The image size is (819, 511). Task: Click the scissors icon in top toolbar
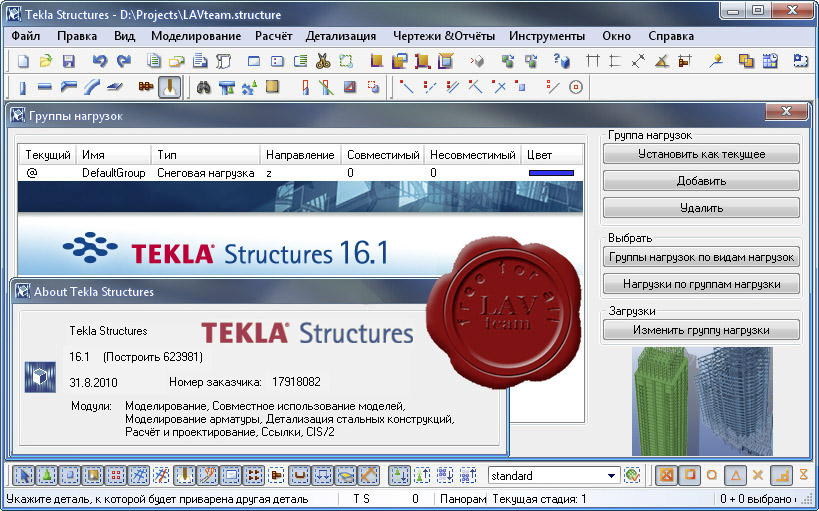pyautogui.click(x=323, y=62)
